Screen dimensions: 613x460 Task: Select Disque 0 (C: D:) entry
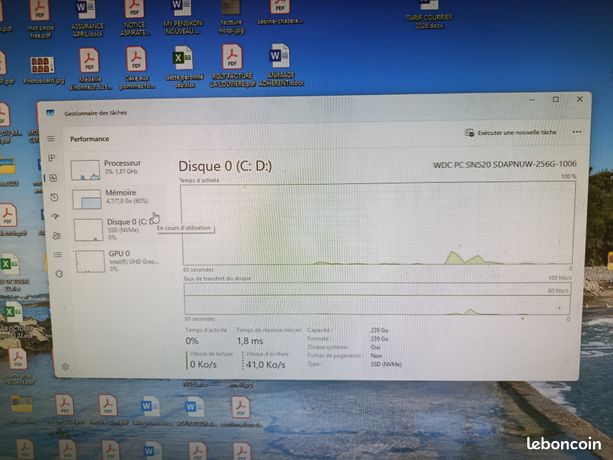[119, 229]
